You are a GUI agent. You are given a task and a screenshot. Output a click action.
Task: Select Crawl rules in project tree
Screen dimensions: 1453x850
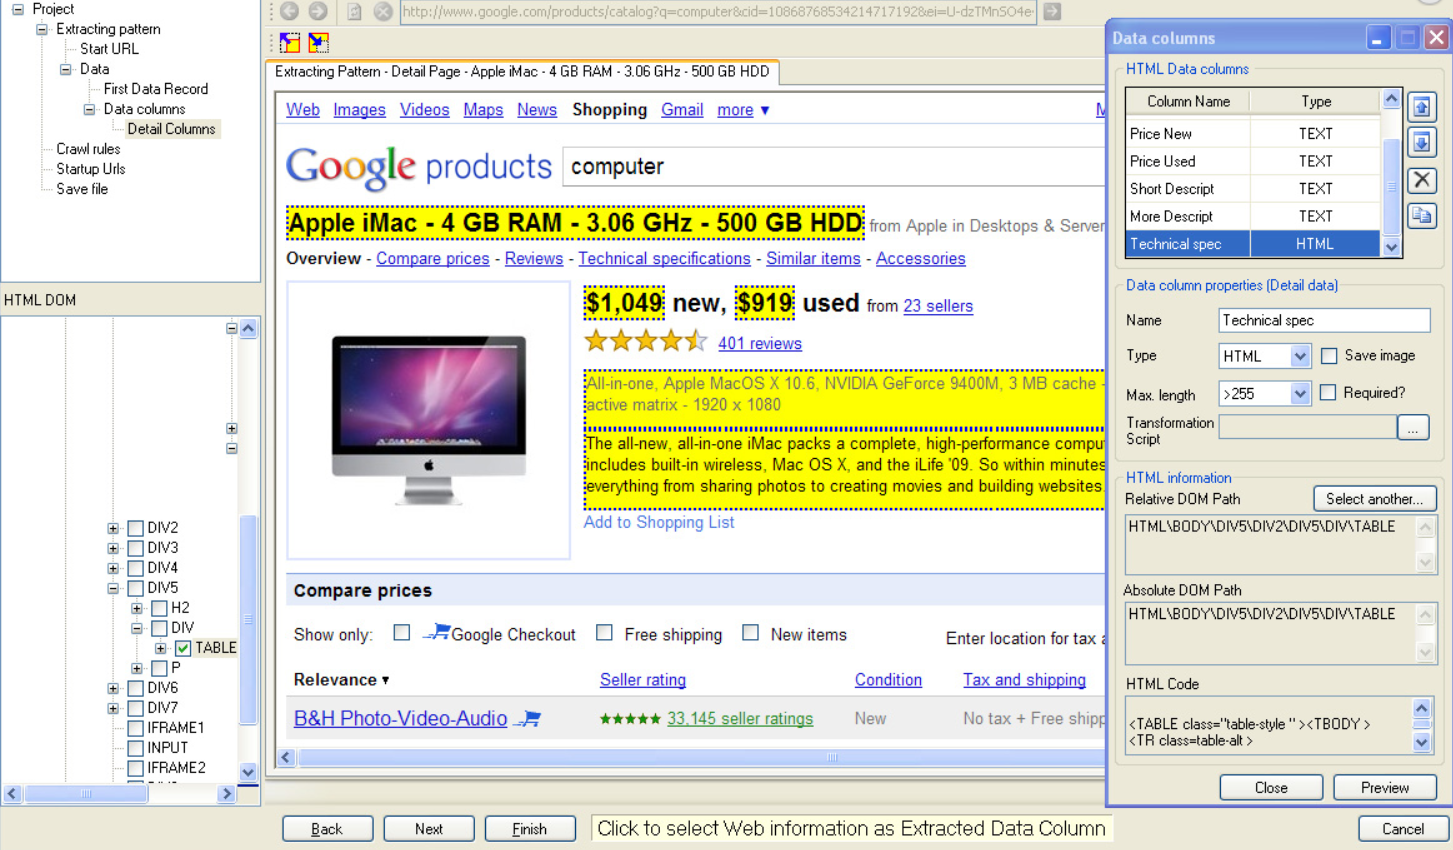pyautogui.click(x=88, y=149)
